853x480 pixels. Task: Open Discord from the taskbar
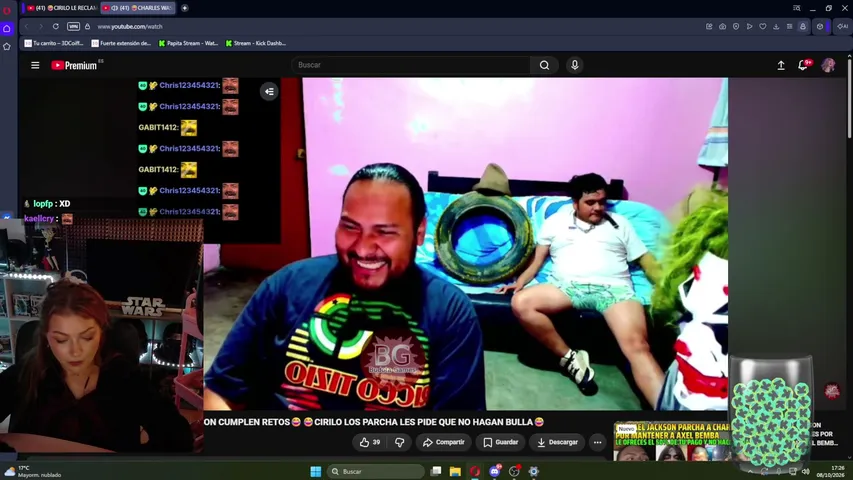click(x=495, y=471)
